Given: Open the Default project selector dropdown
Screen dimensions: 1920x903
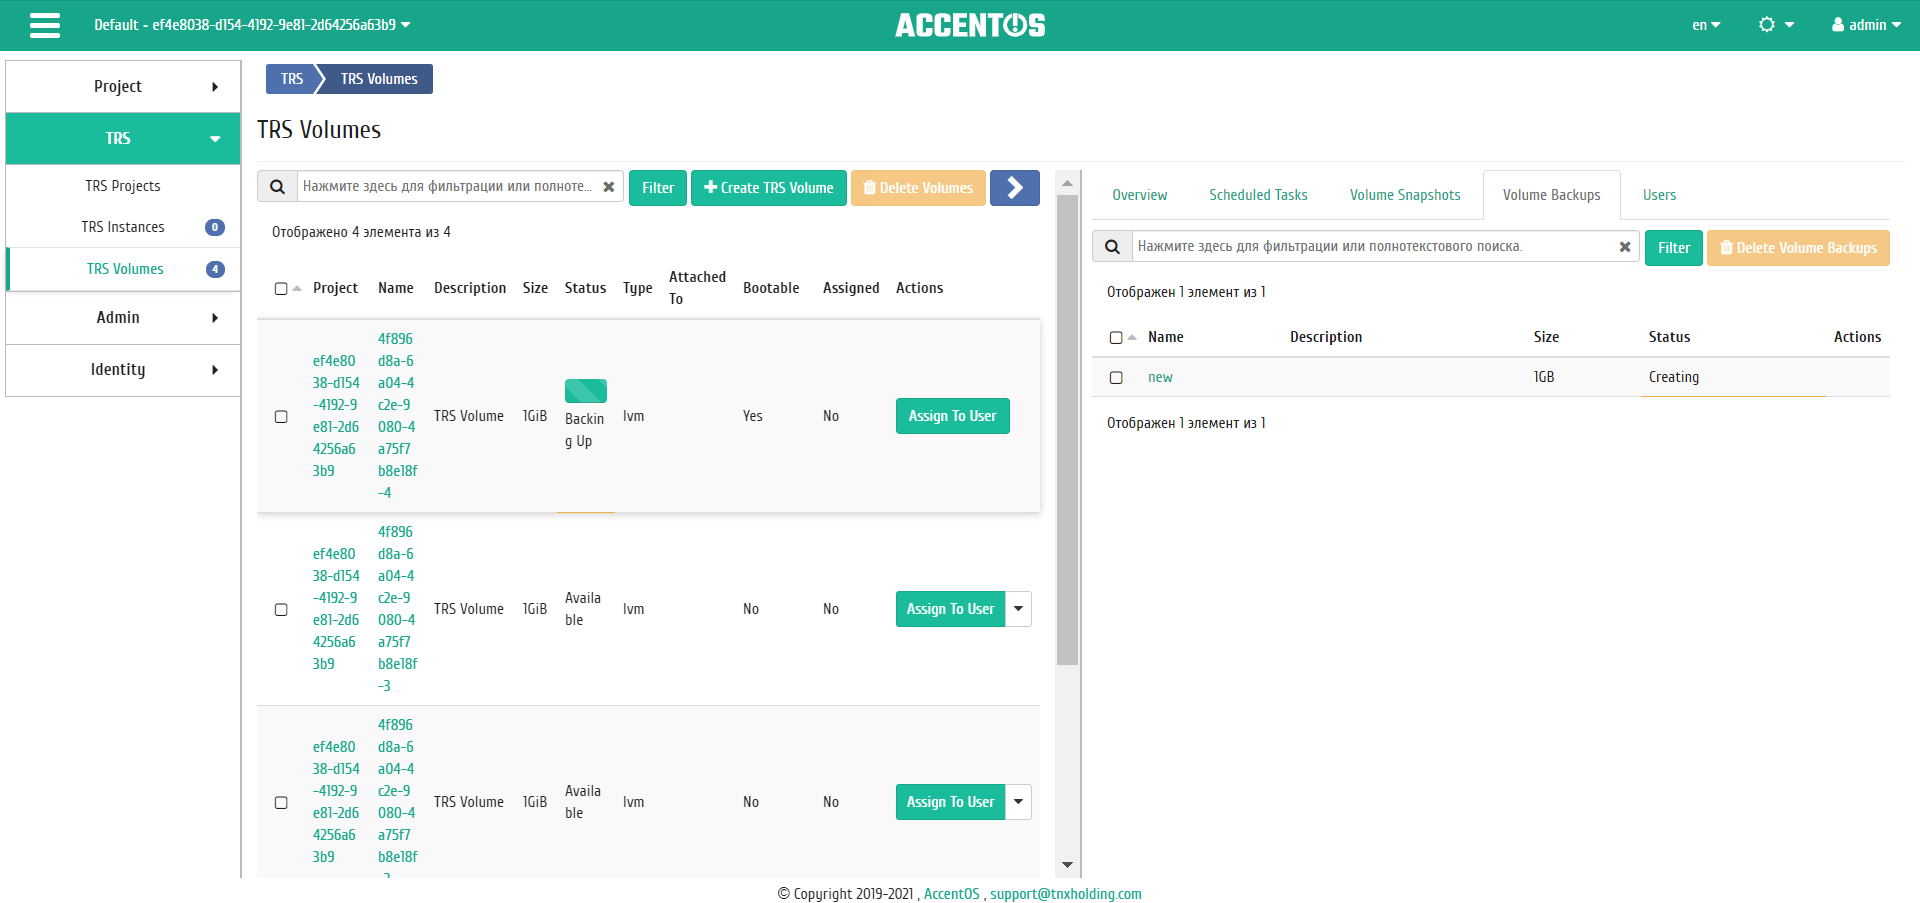Looking at the screenshot, I should (252, 25).
